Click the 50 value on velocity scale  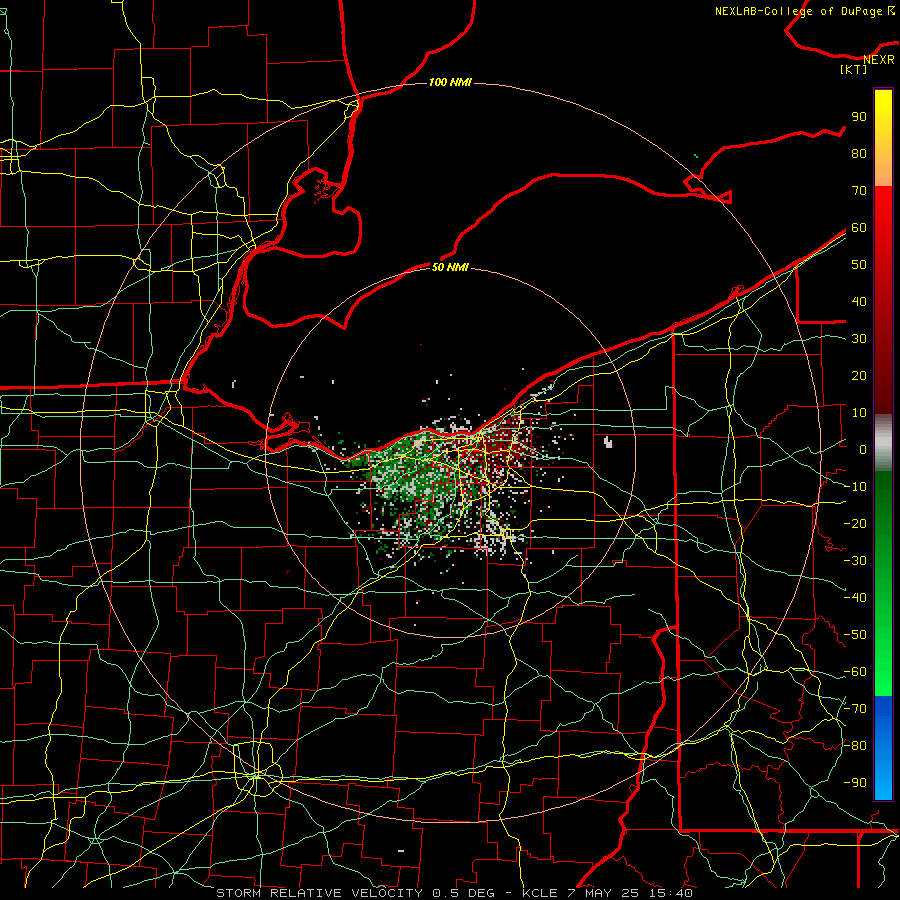[x=859, y=265]
